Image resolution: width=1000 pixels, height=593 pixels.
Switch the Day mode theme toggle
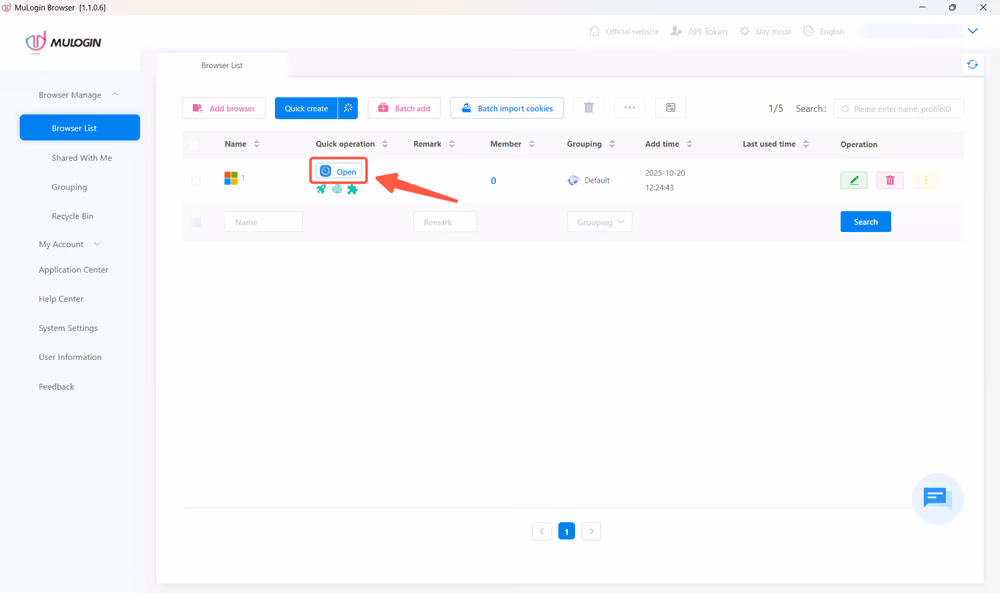click(x=765, y=32)
